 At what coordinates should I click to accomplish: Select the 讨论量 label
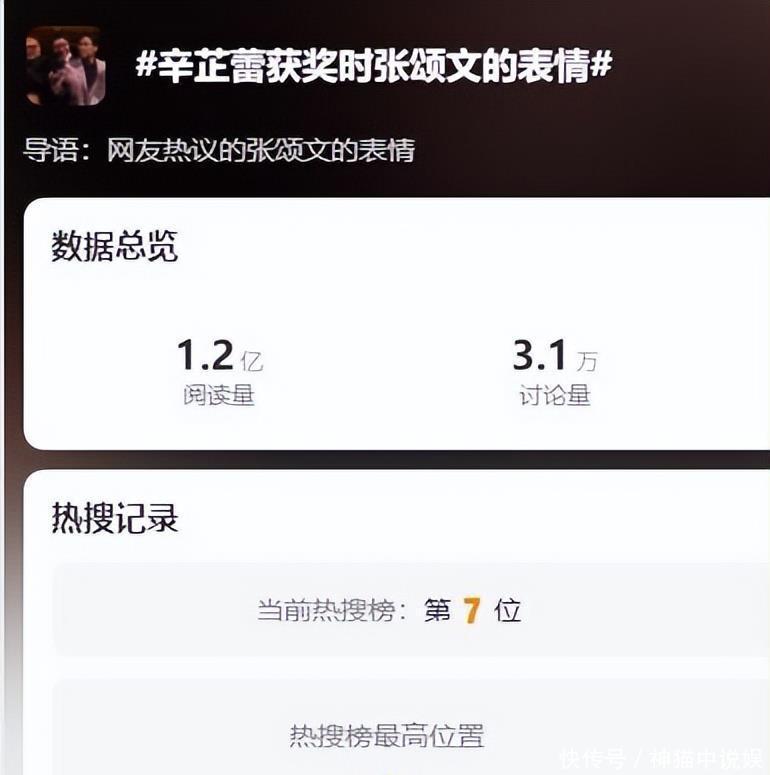point(555,395)
